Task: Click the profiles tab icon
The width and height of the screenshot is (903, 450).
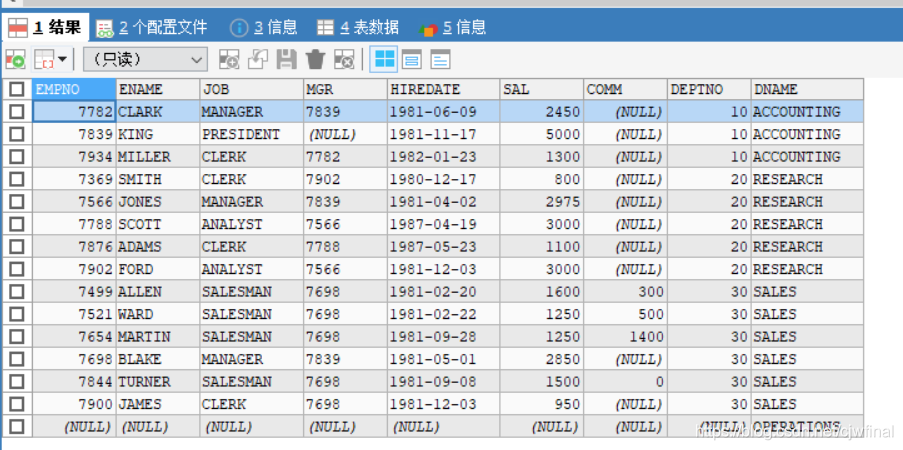Action: pos(105,28)
